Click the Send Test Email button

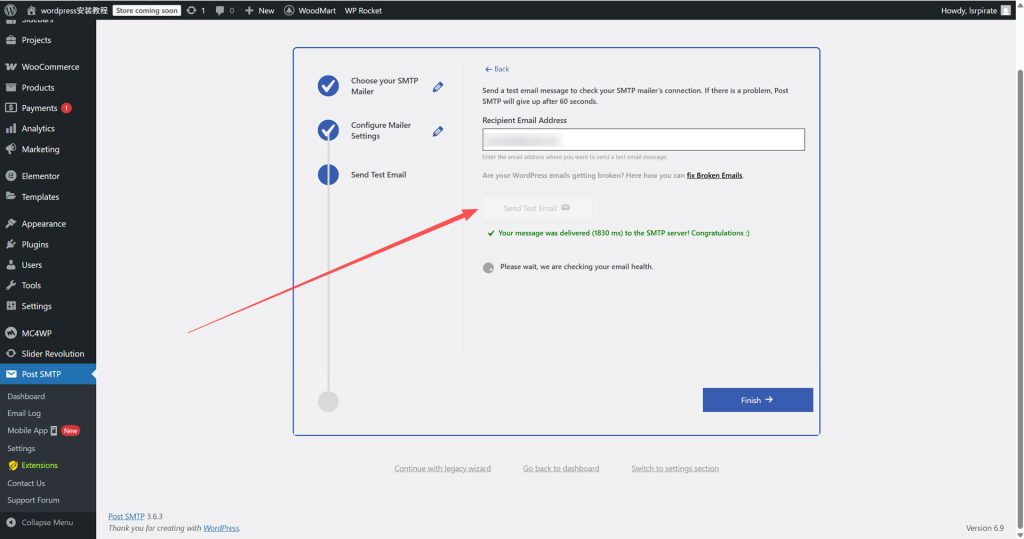(537, 208)
